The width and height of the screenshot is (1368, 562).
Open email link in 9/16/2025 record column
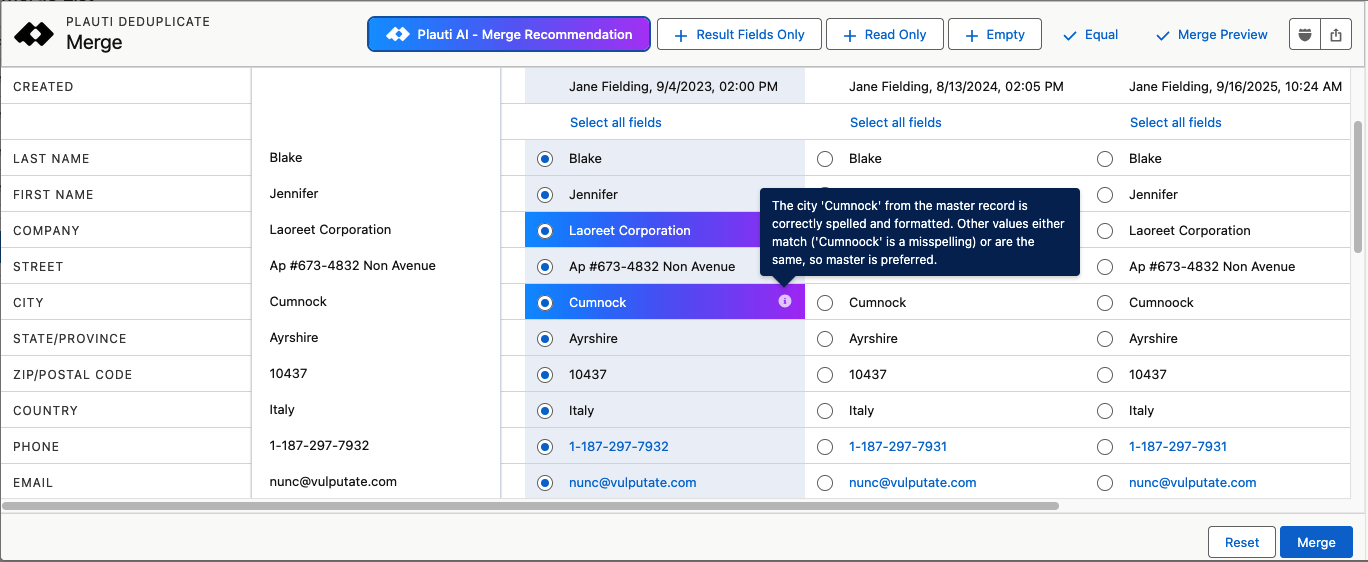(1193, 482)
